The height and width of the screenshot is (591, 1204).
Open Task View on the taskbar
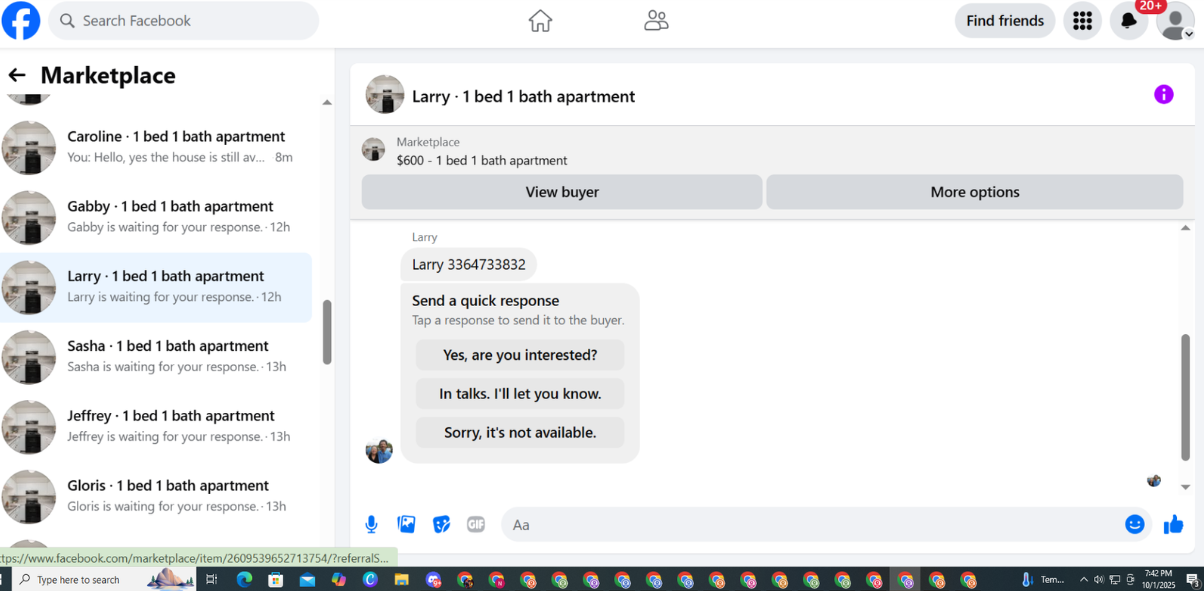click(211, 580)
